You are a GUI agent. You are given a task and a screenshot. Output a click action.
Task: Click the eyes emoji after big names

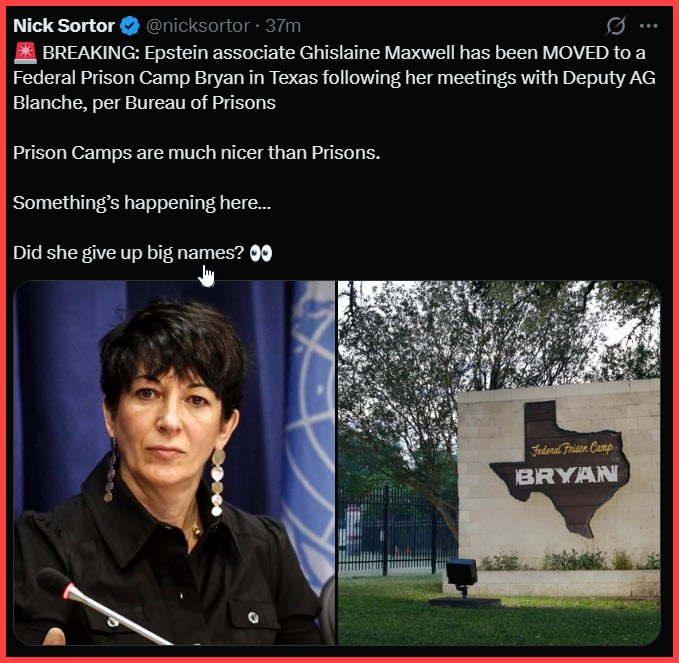point(261,253)
